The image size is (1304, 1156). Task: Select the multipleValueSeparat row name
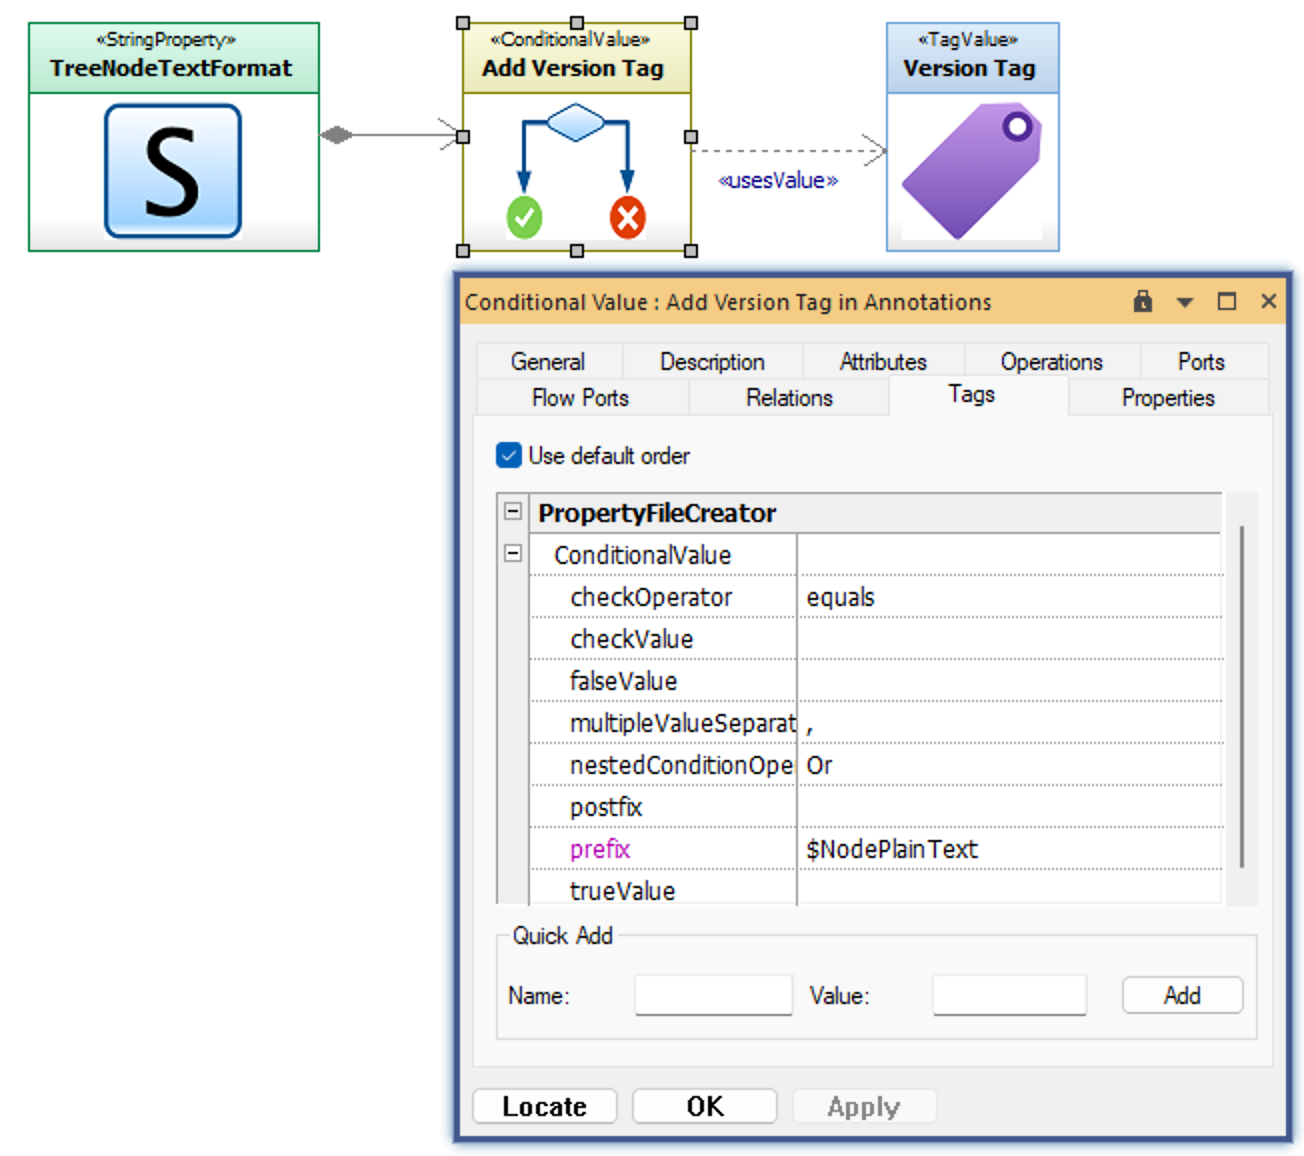683,723
